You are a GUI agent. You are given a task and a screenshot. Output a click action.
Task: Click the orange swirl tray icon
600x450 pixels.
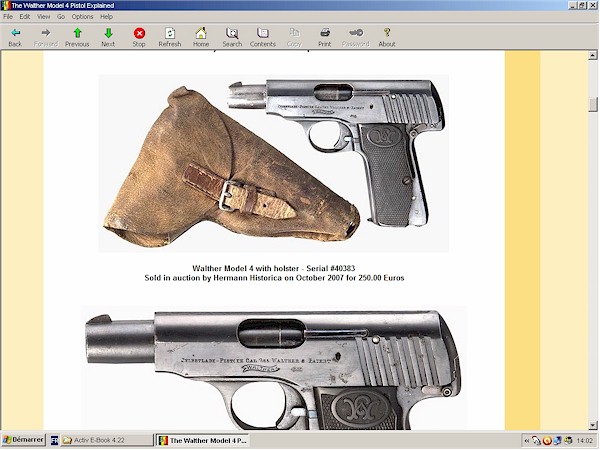click(547, 441)
